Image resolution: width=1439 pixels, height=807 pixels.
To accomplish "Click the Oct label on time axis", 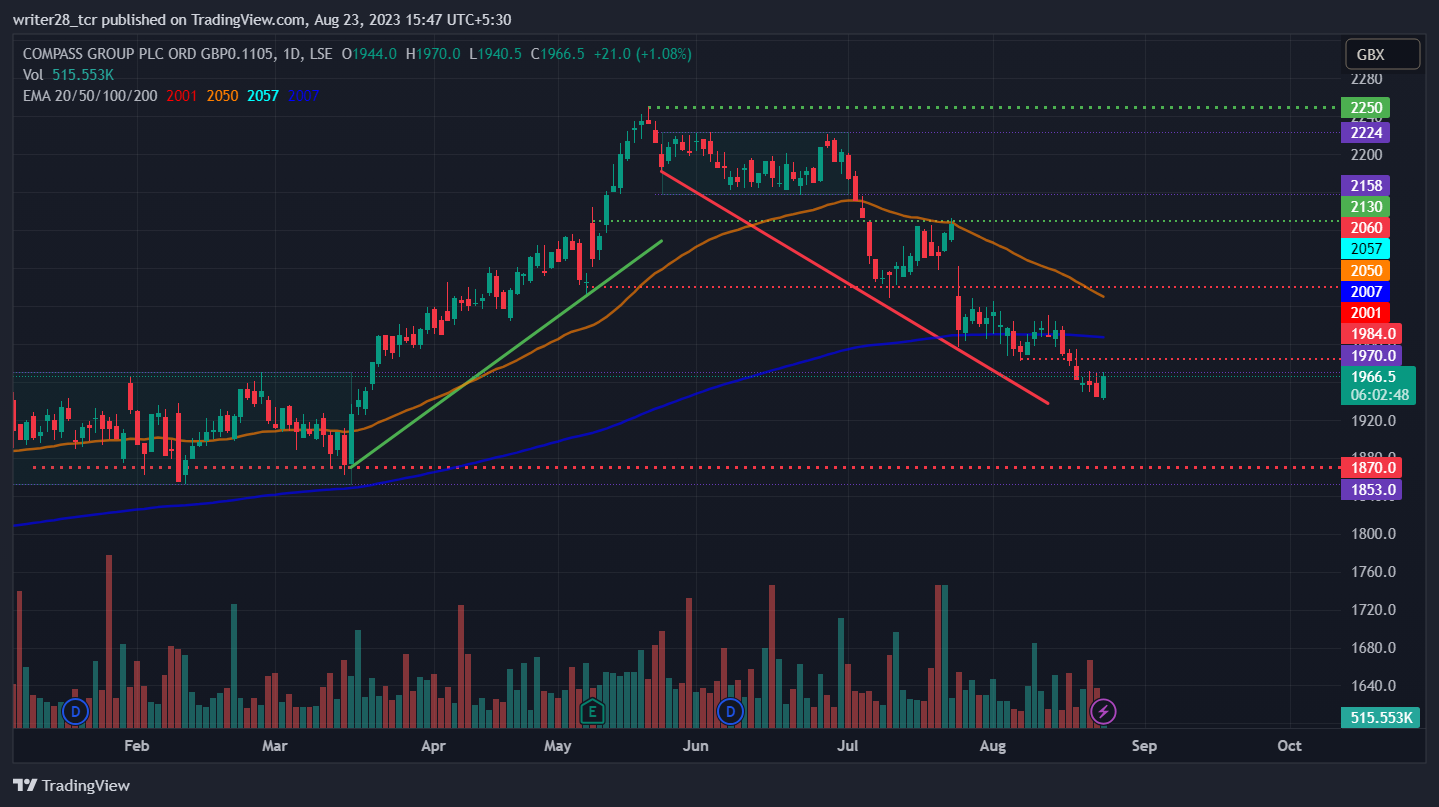I will tap(1290, 746).
